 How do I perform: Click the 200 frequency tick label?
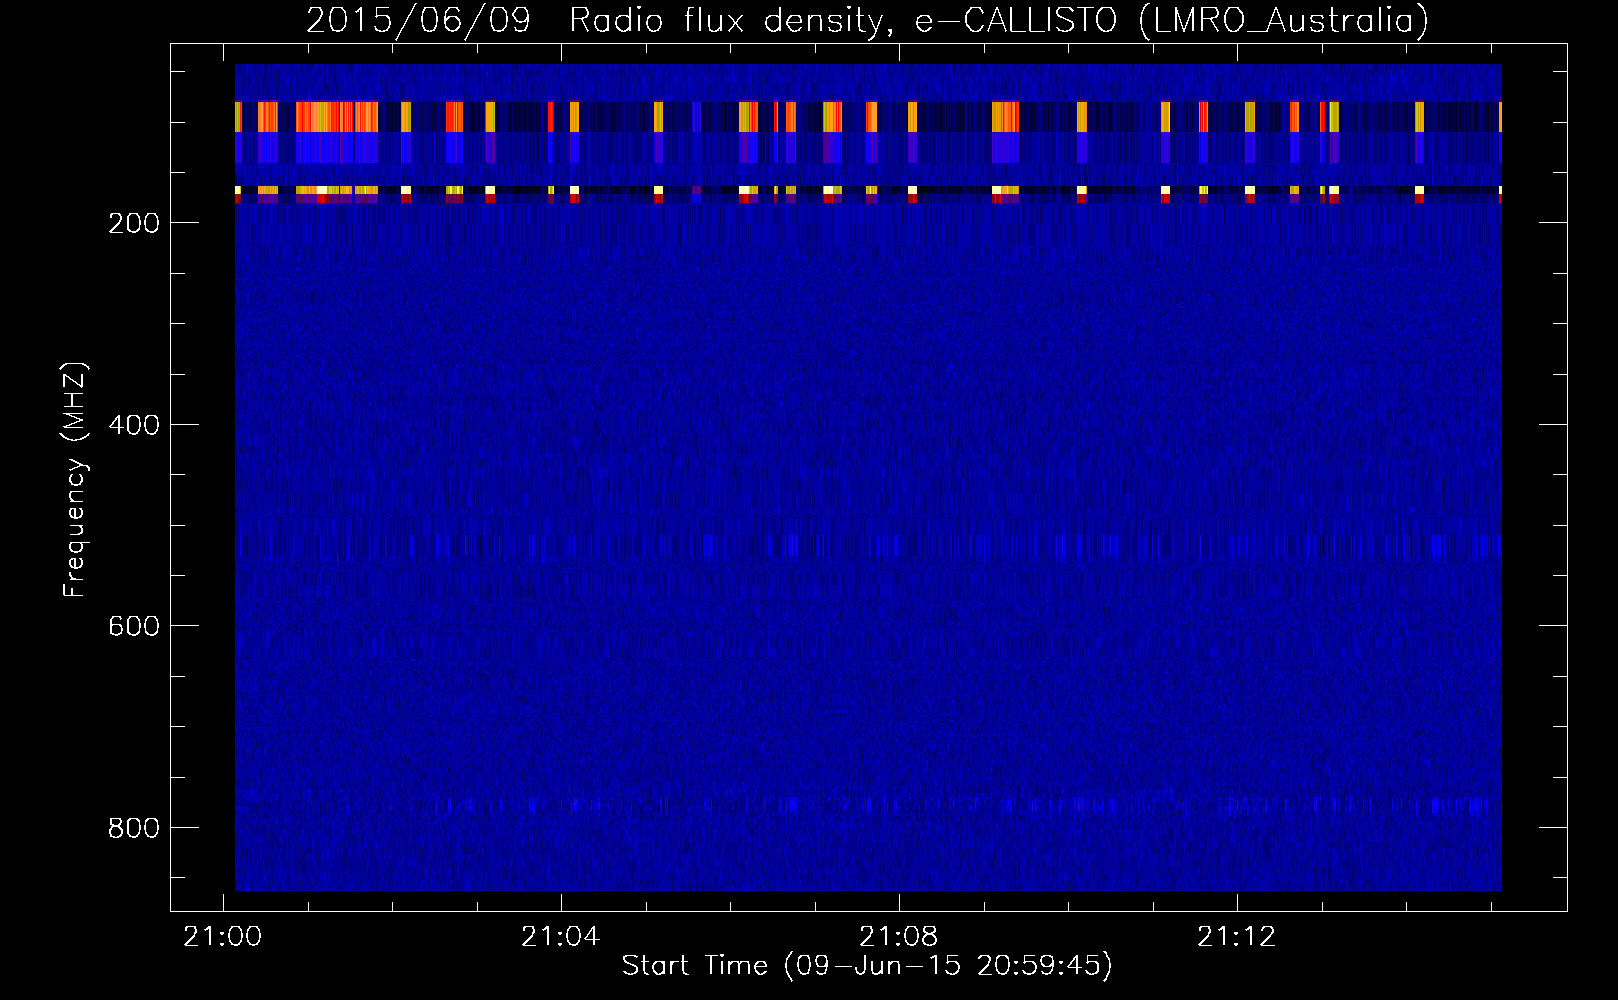tap(134, 223)
